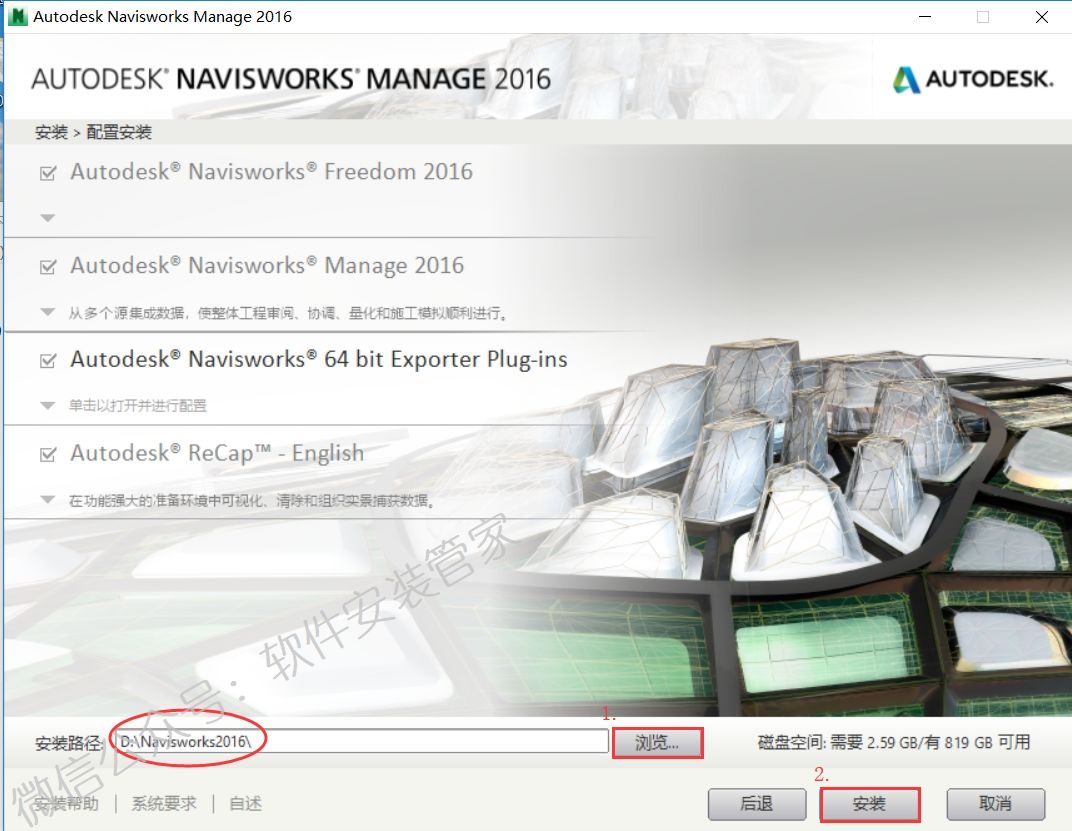Click the Navisworks app icon in title bar

17,16
